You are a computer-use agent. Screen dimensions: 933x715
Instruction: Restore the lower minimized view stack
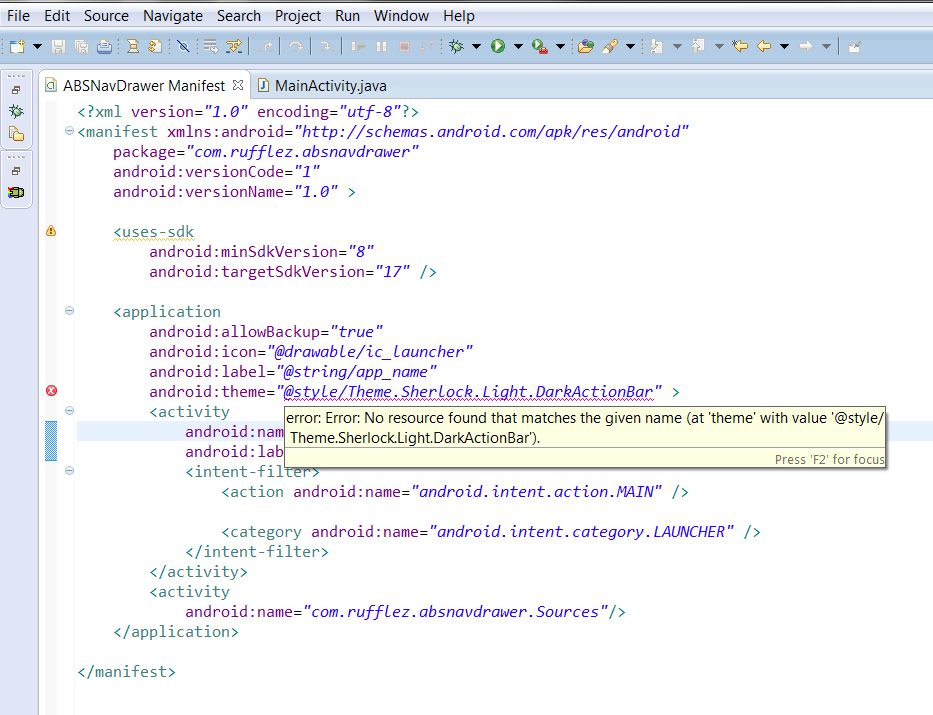pyautogui.click(x=16, y=171)
